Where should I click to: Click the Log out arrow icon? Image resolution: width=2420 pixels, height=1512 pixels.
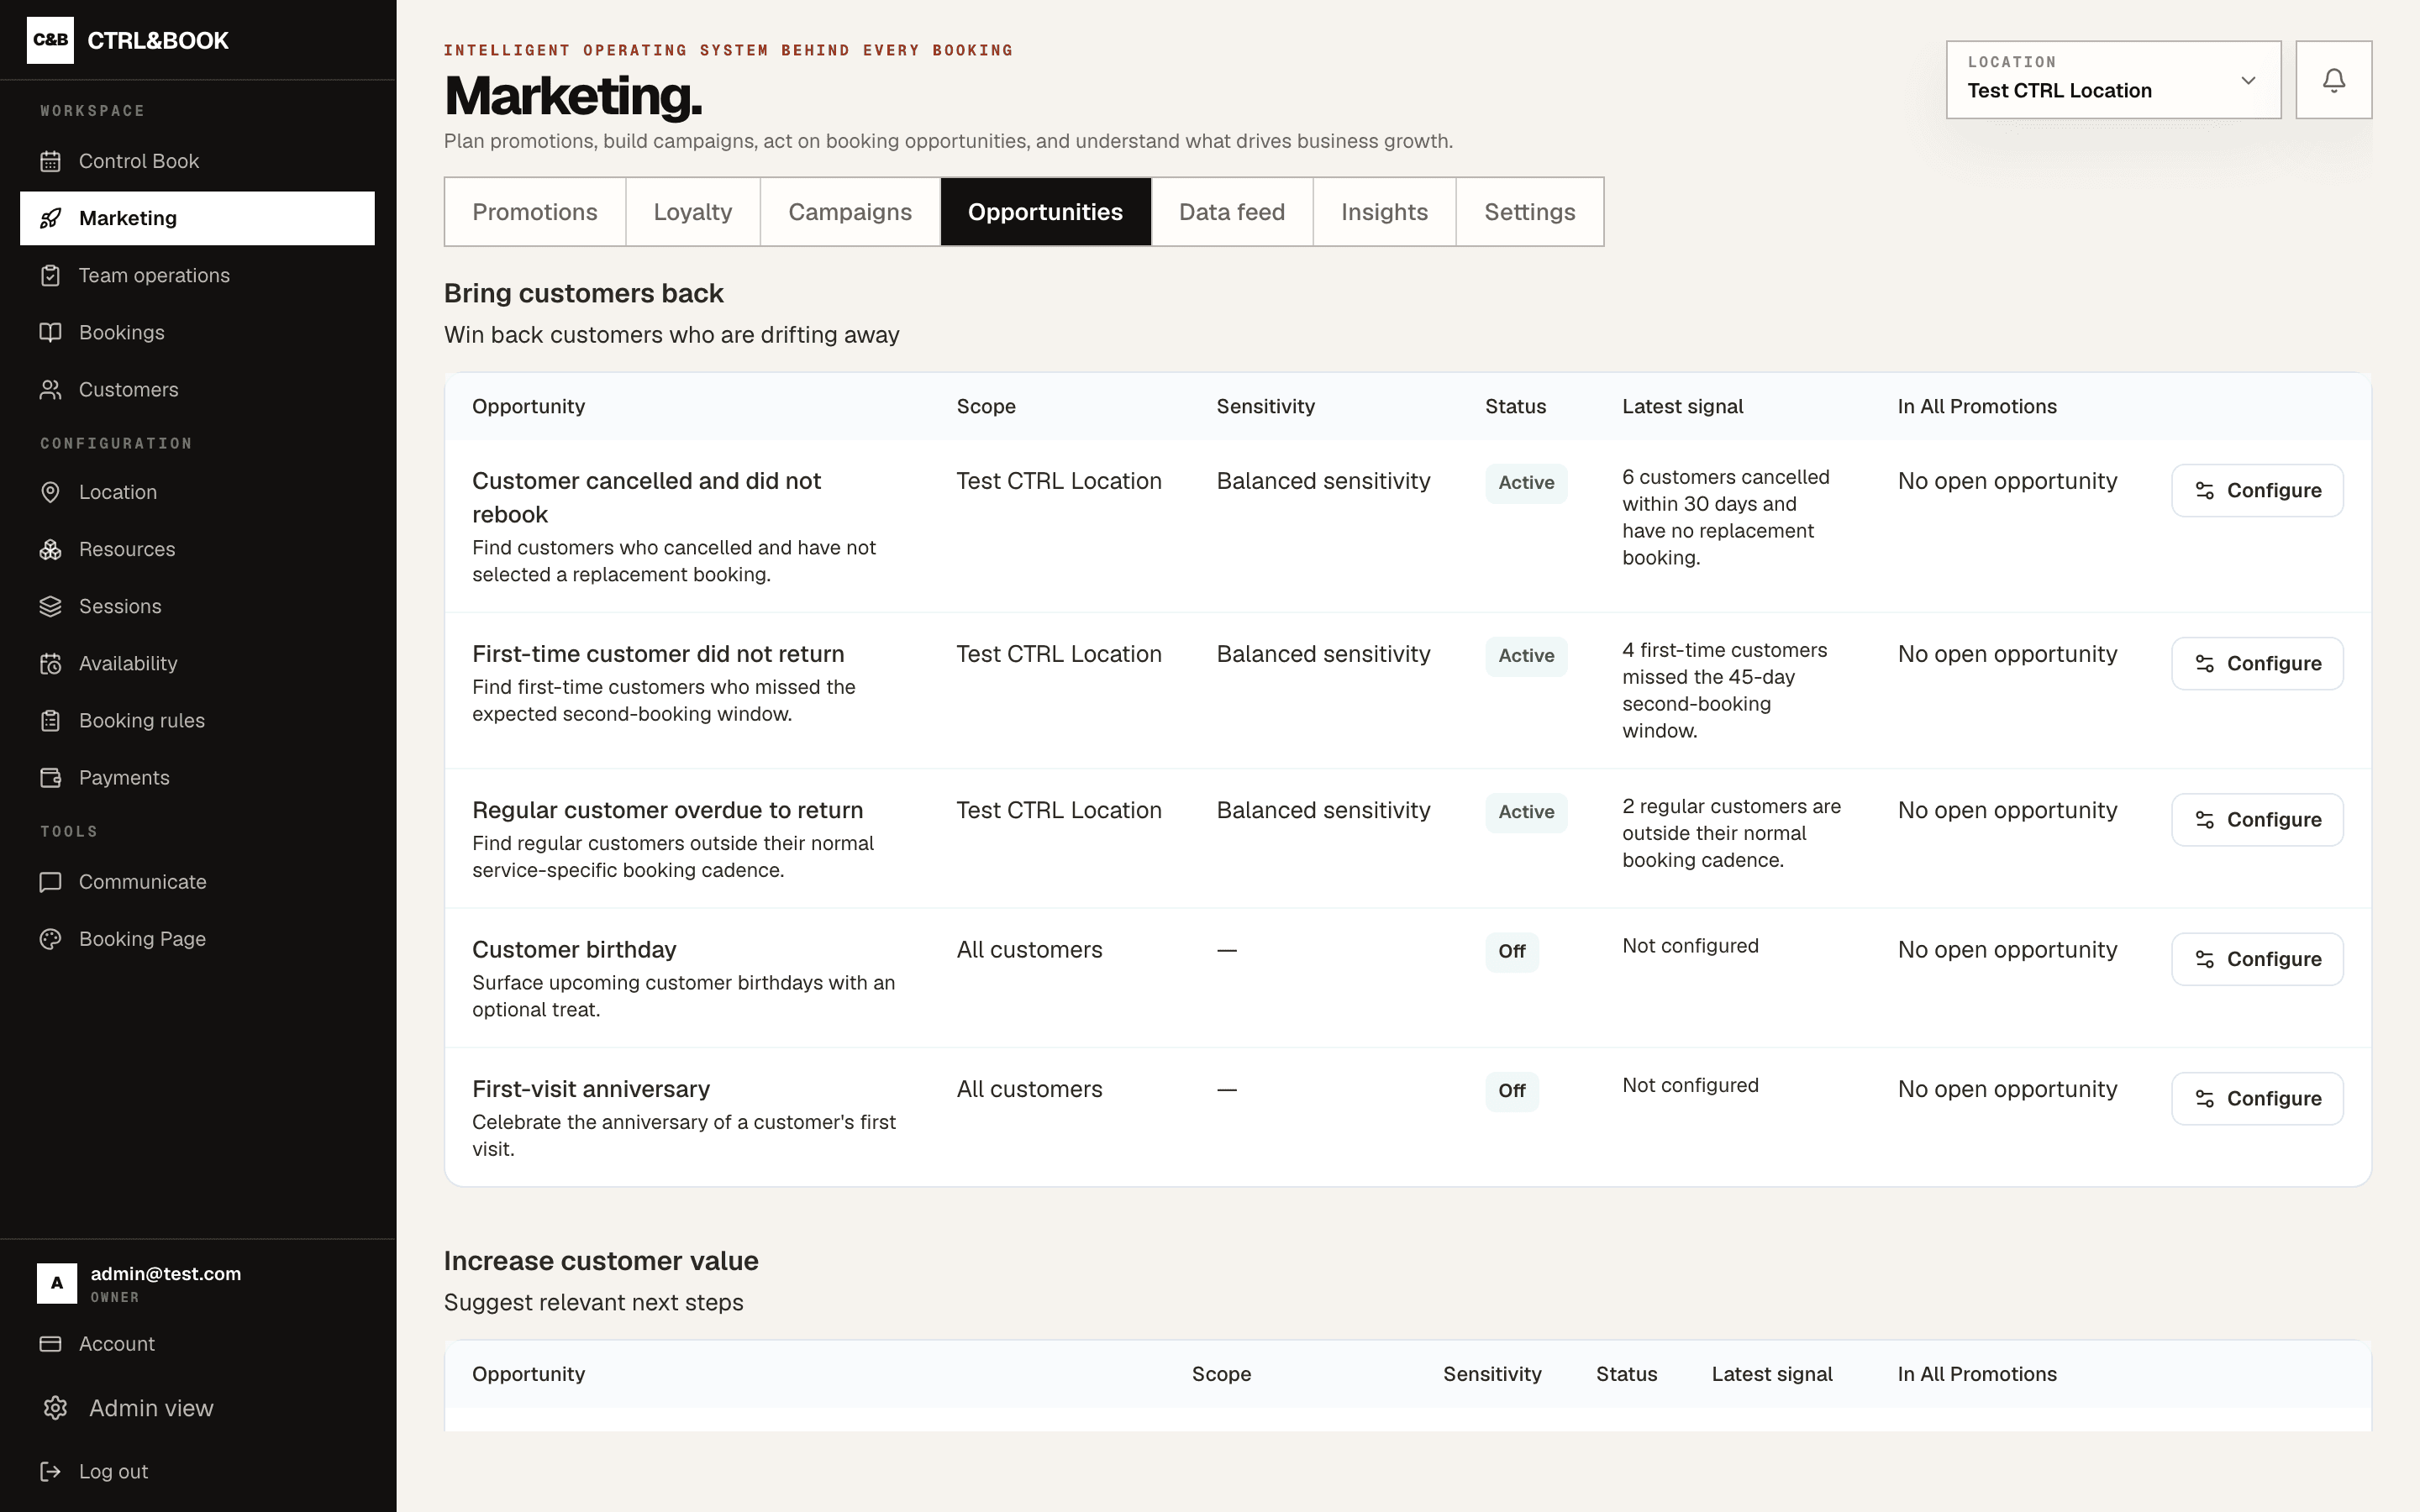(x=50, y=1471)
